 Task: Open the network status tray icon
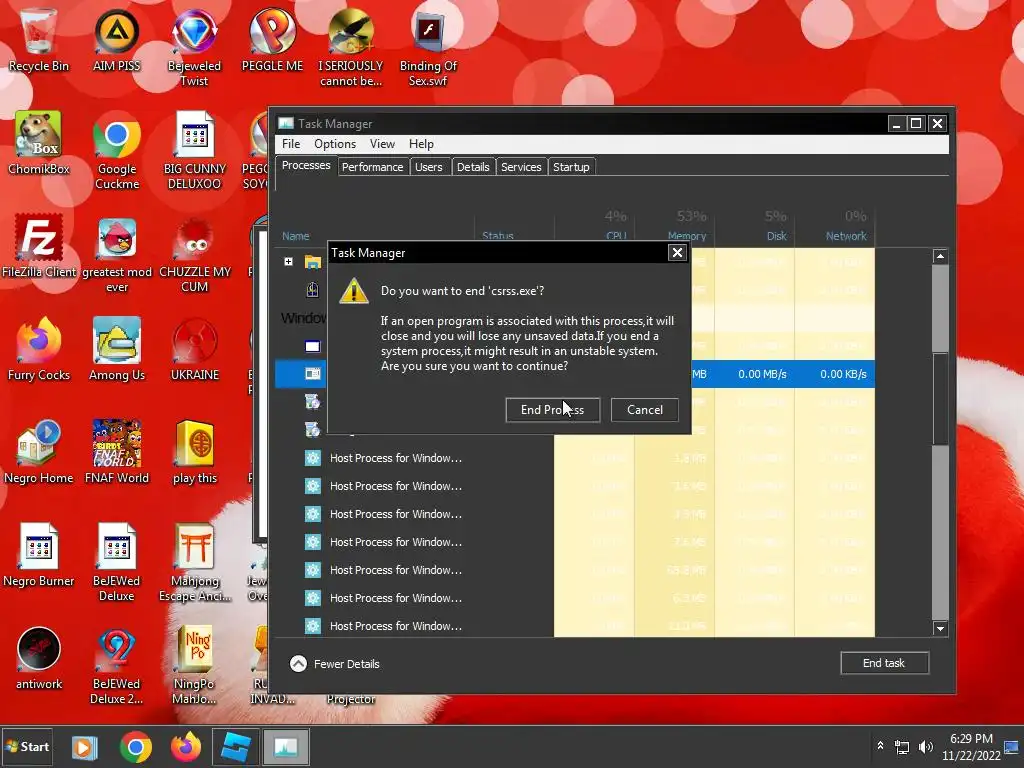(x=902, y=747)
